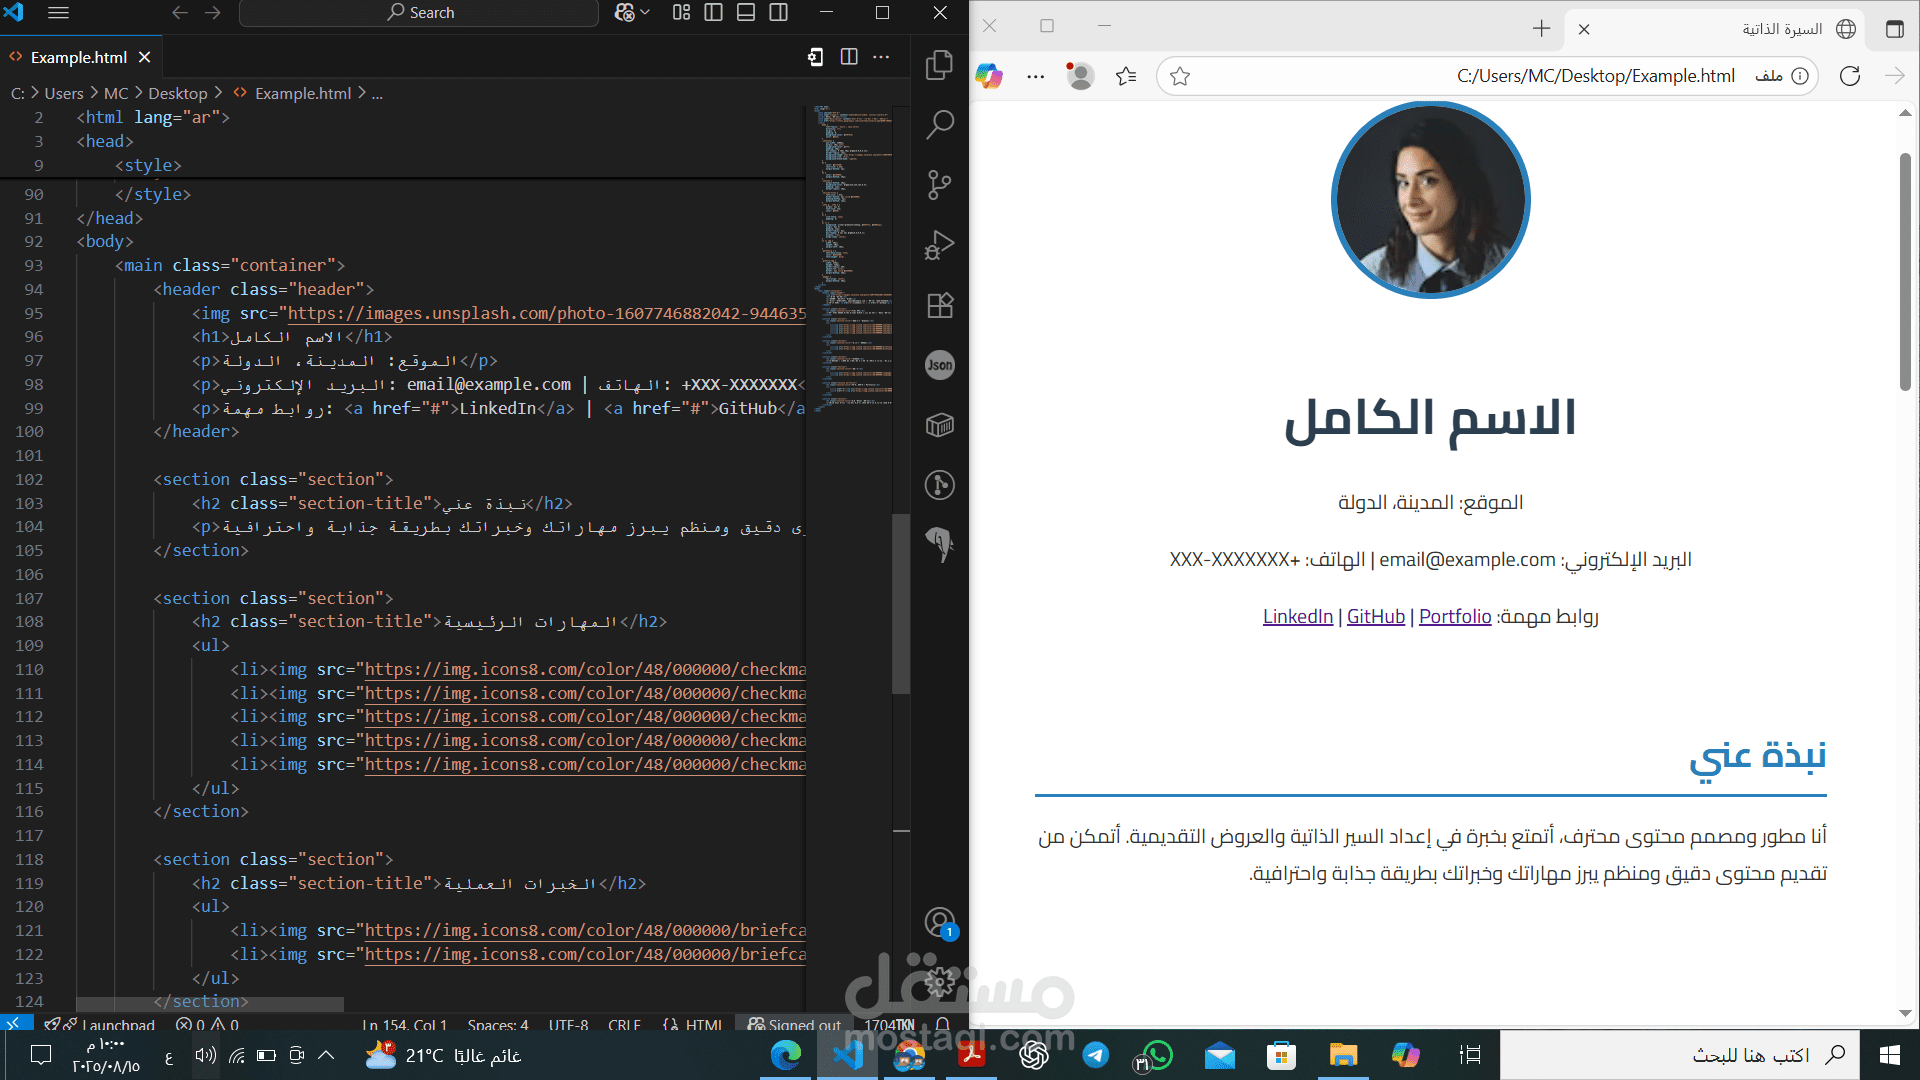Open the Git Graph activity bar icon
Screen dimensions: 1920x1080
pyautogui.click(x=939, y=485)
